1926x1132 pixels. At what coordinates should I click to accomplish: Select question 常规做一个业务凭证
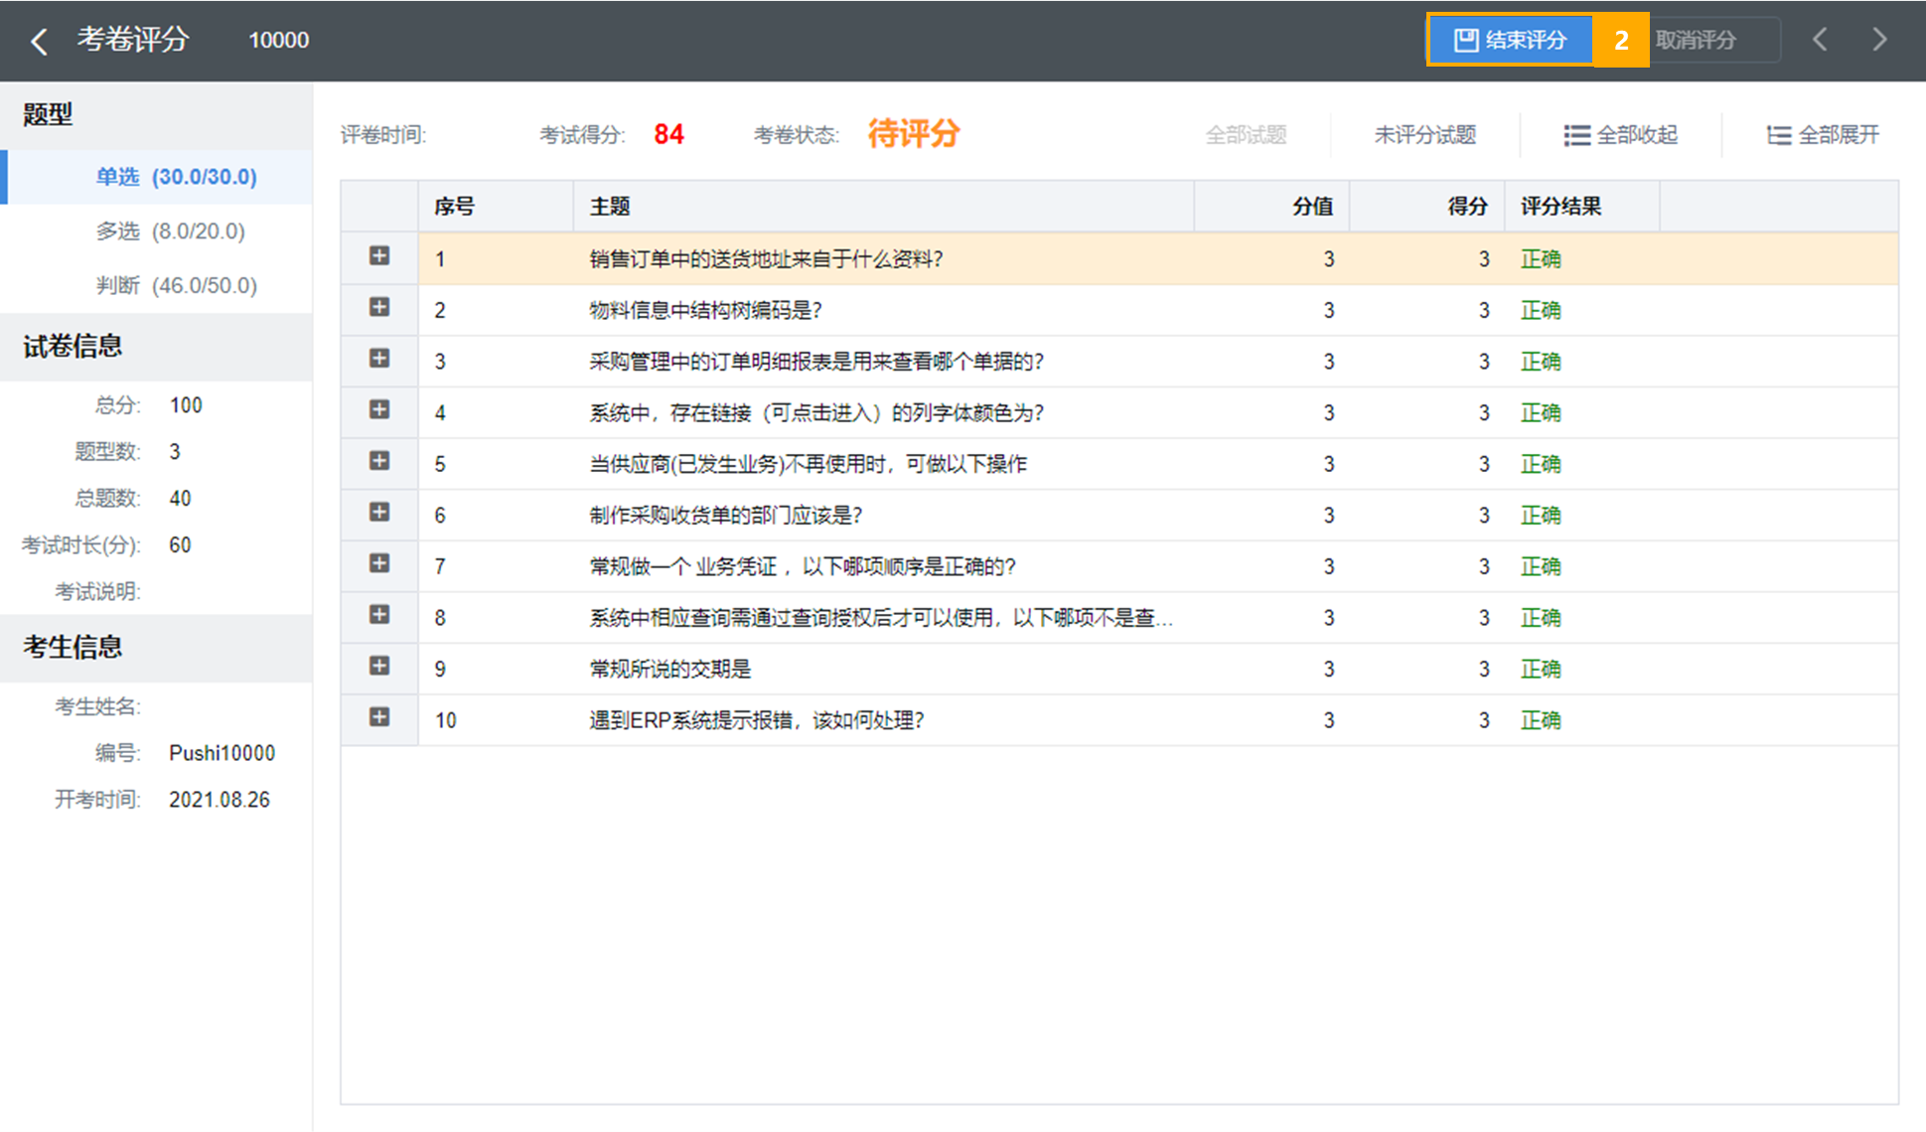(803, 566)
